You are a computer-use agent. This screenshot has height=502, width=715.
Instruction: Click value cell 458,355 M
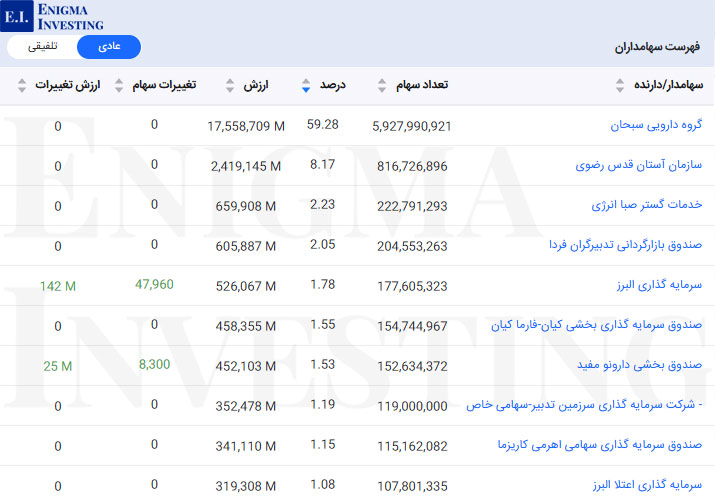point(246,326)
